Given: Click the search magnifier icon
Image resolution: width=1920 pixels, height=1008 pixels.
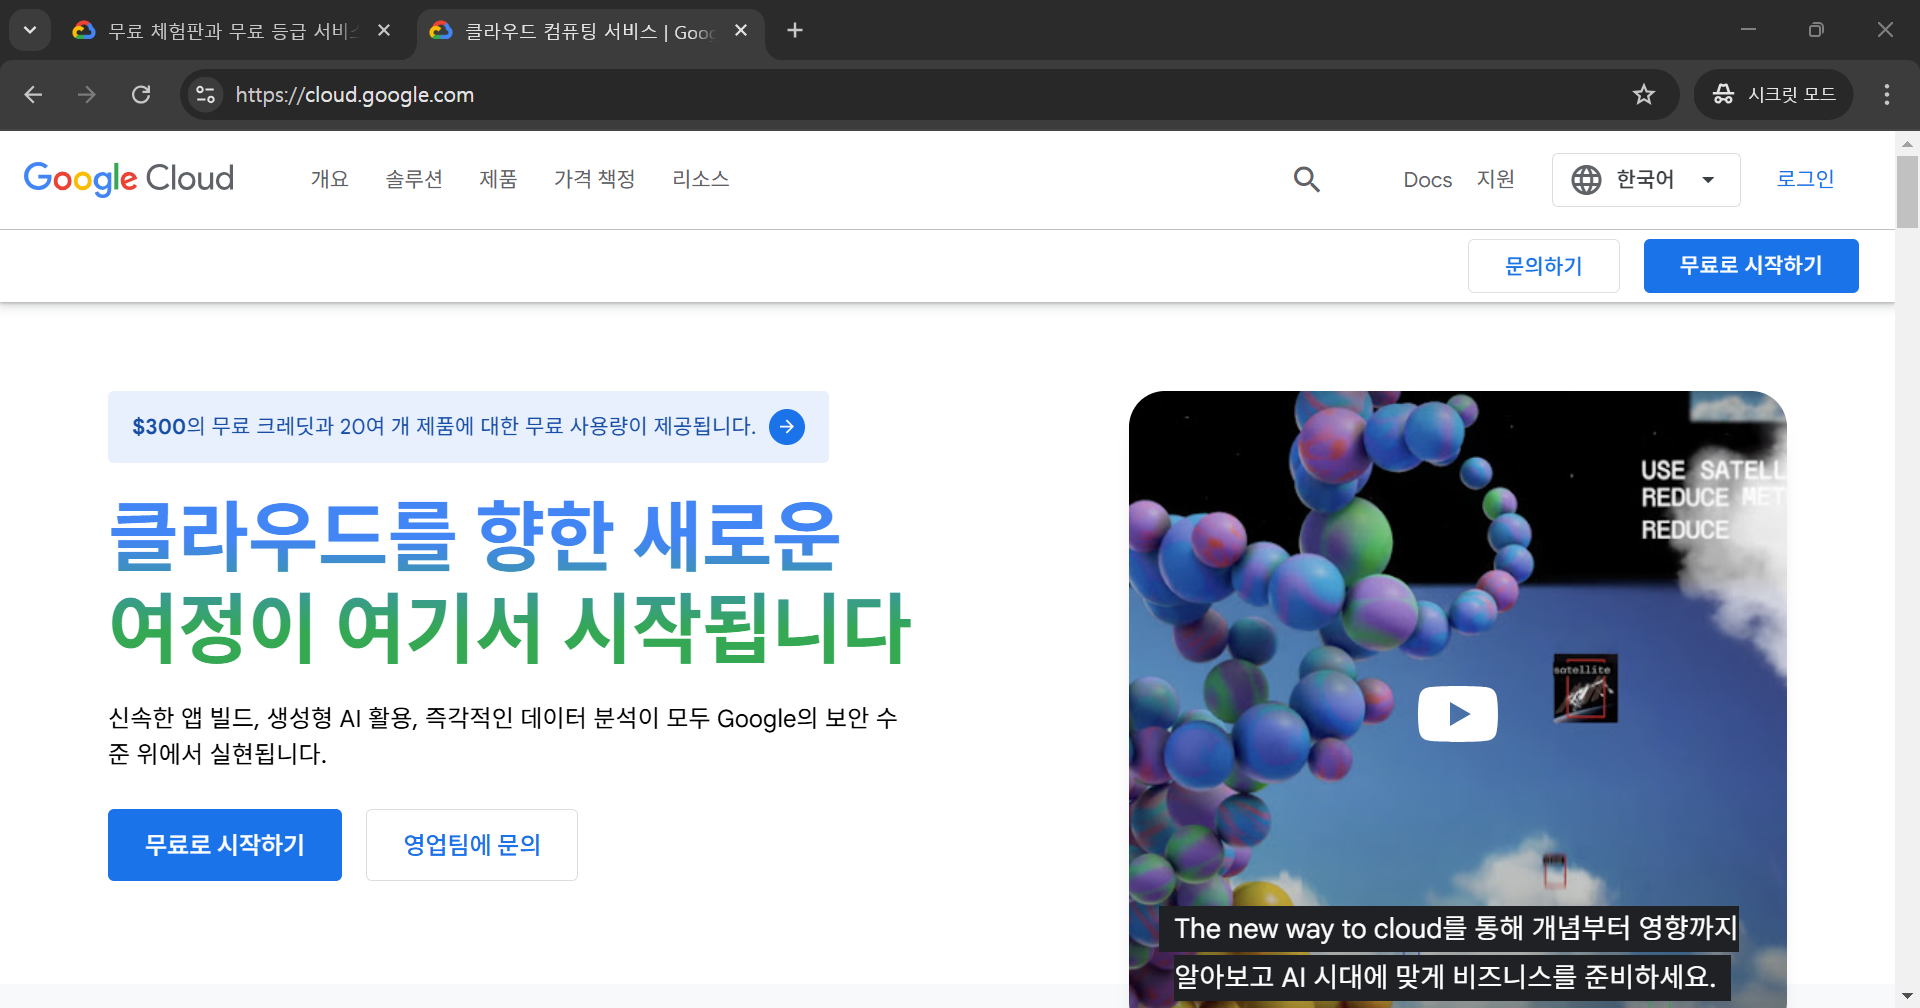Looking at the screenshot, I should click(1307, 179).
